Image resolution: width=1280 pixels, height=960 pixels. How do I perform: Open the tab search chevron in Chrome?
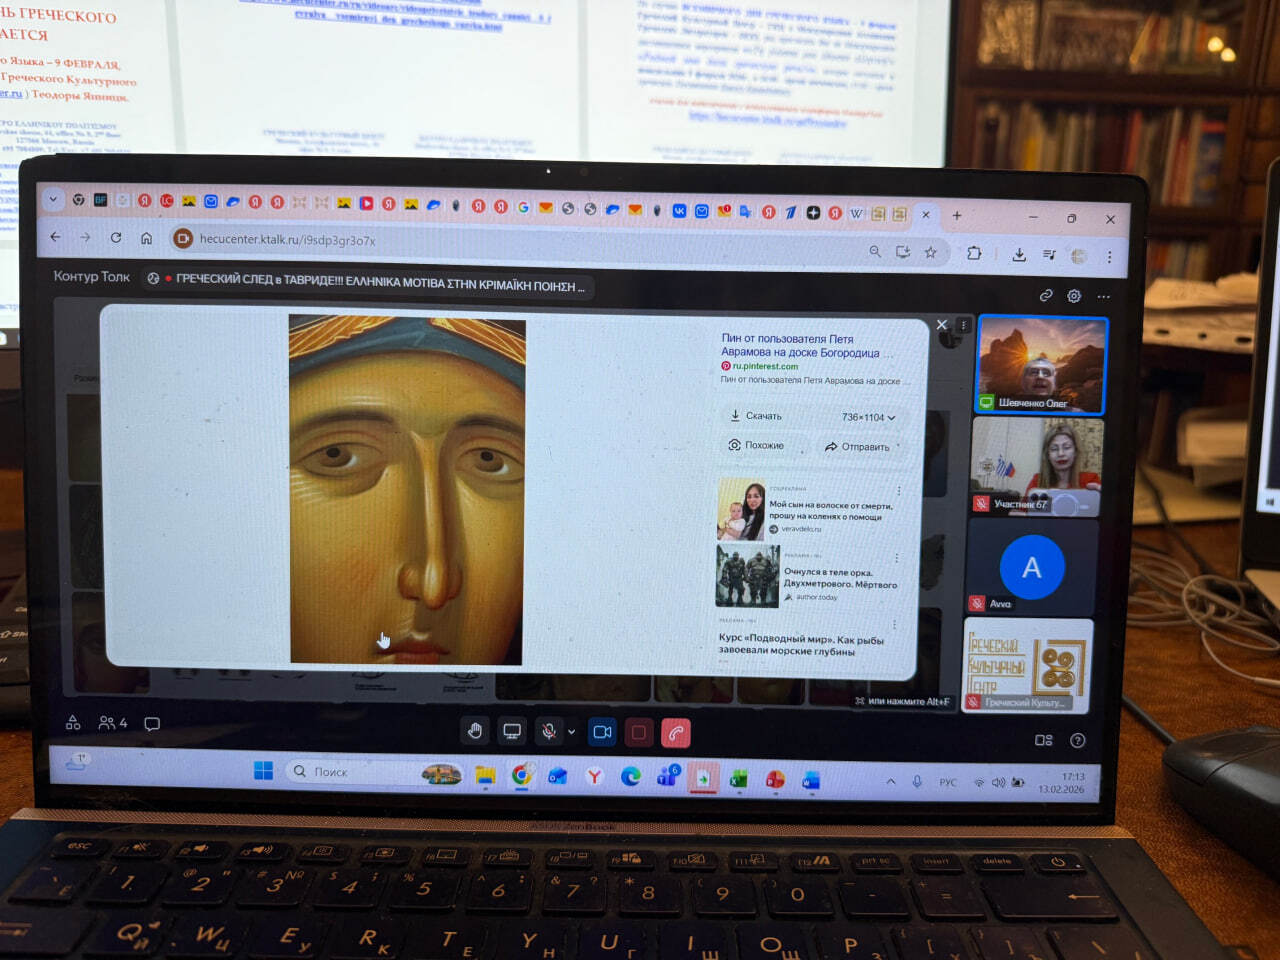[53, 199]
